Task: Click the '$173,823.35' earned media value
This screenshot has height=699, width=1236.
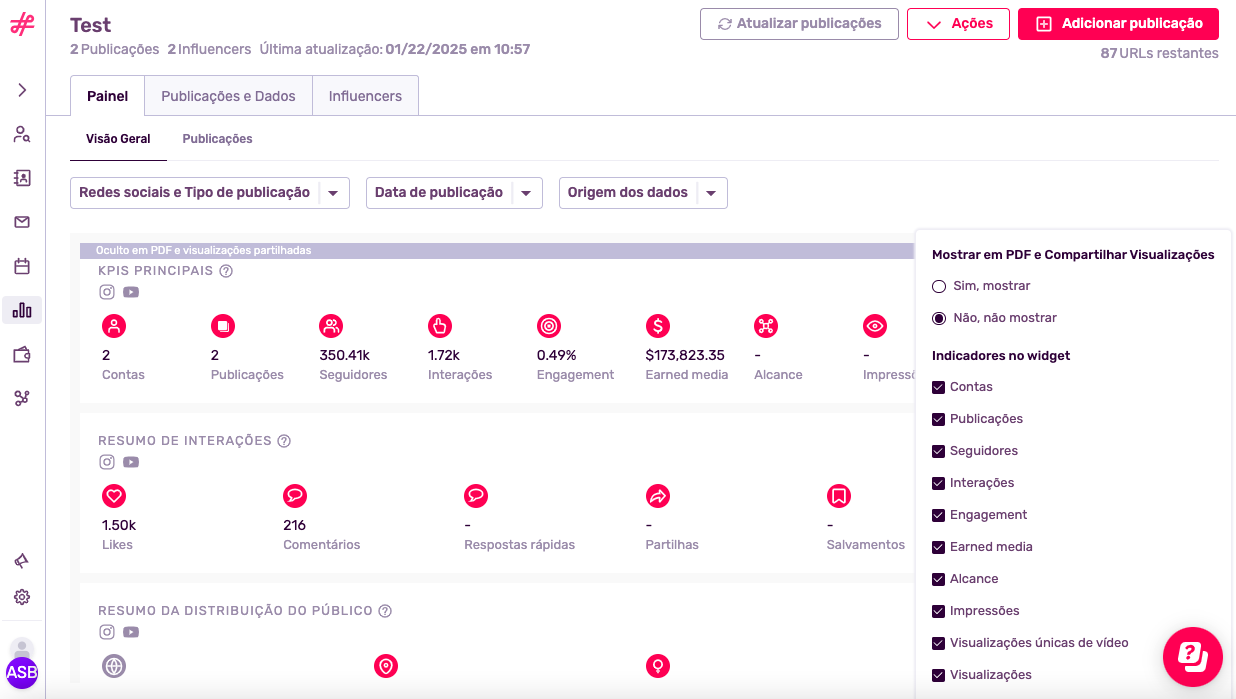Action: point(685,355)
